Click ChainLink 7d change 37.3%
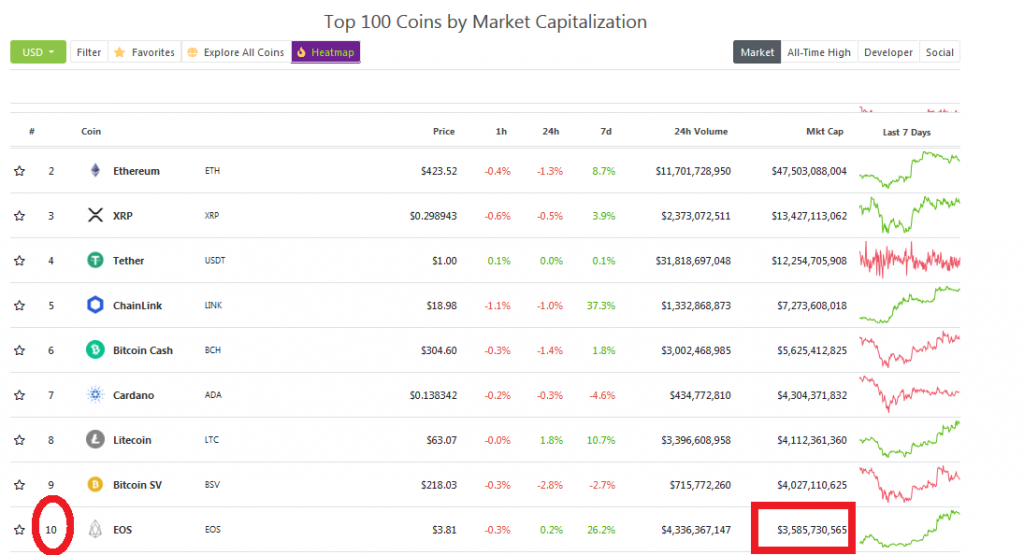 pos(601,306)
